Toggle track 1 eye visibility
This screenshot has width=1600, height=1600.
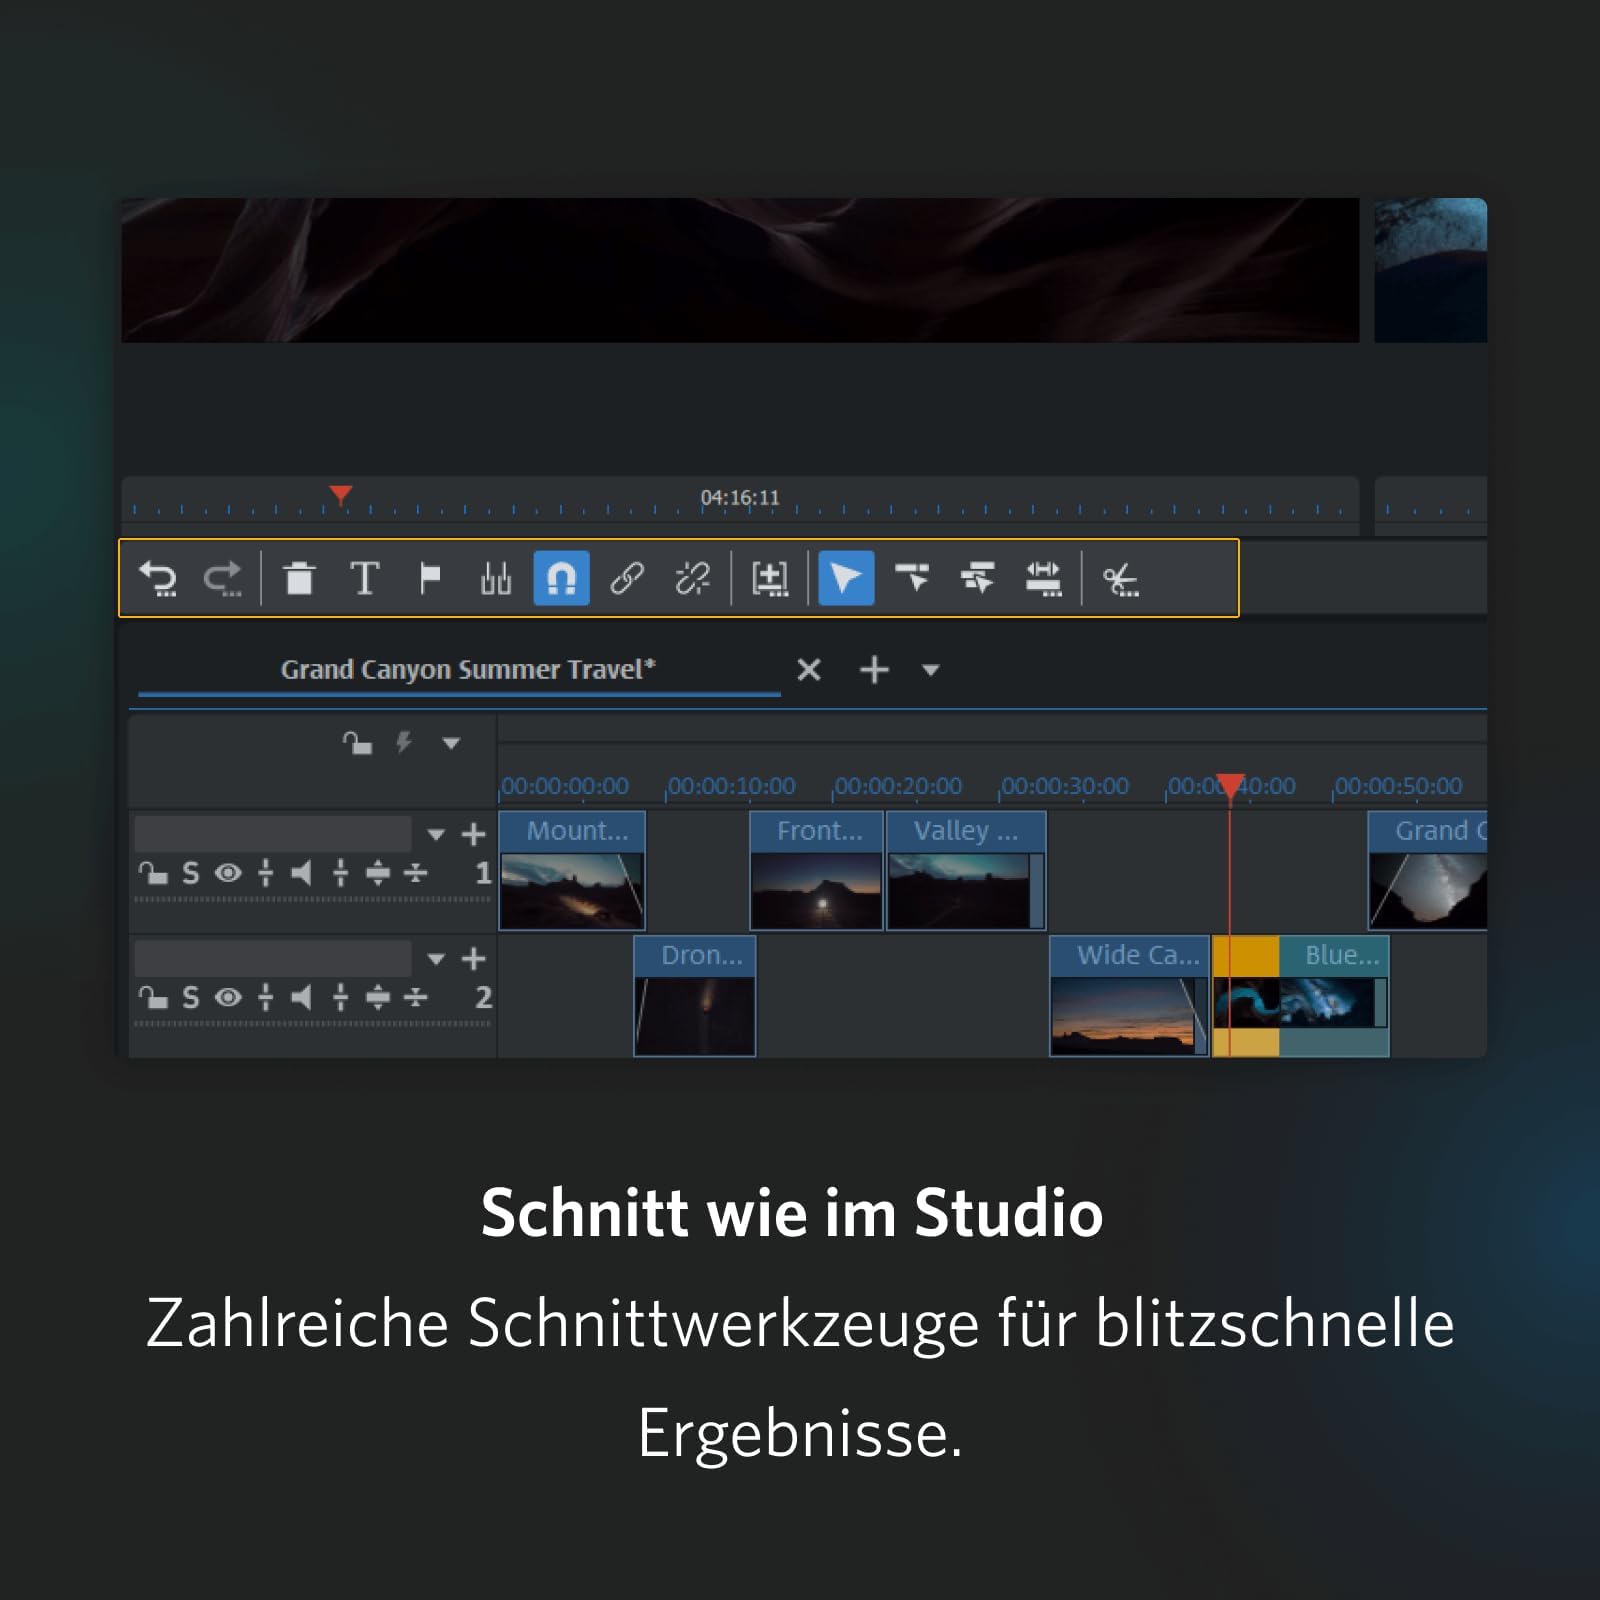click(228, 873)
